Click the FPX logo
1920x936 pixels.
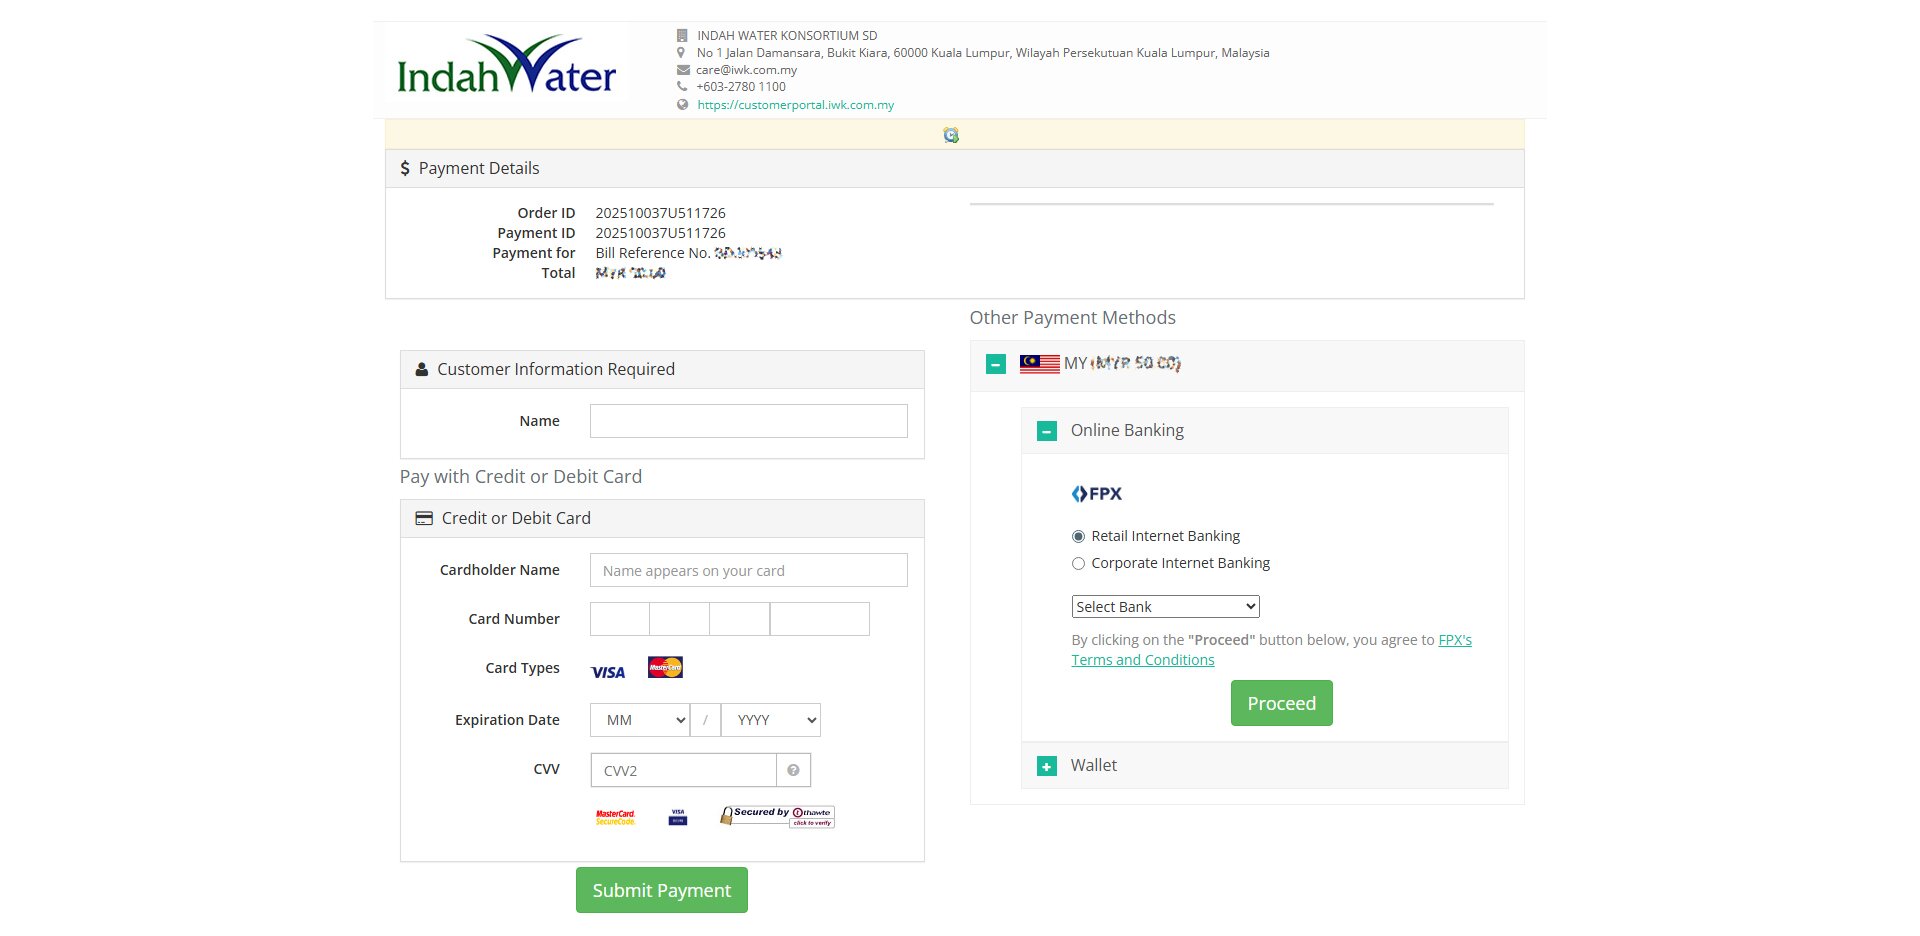tap(1097, 494)
